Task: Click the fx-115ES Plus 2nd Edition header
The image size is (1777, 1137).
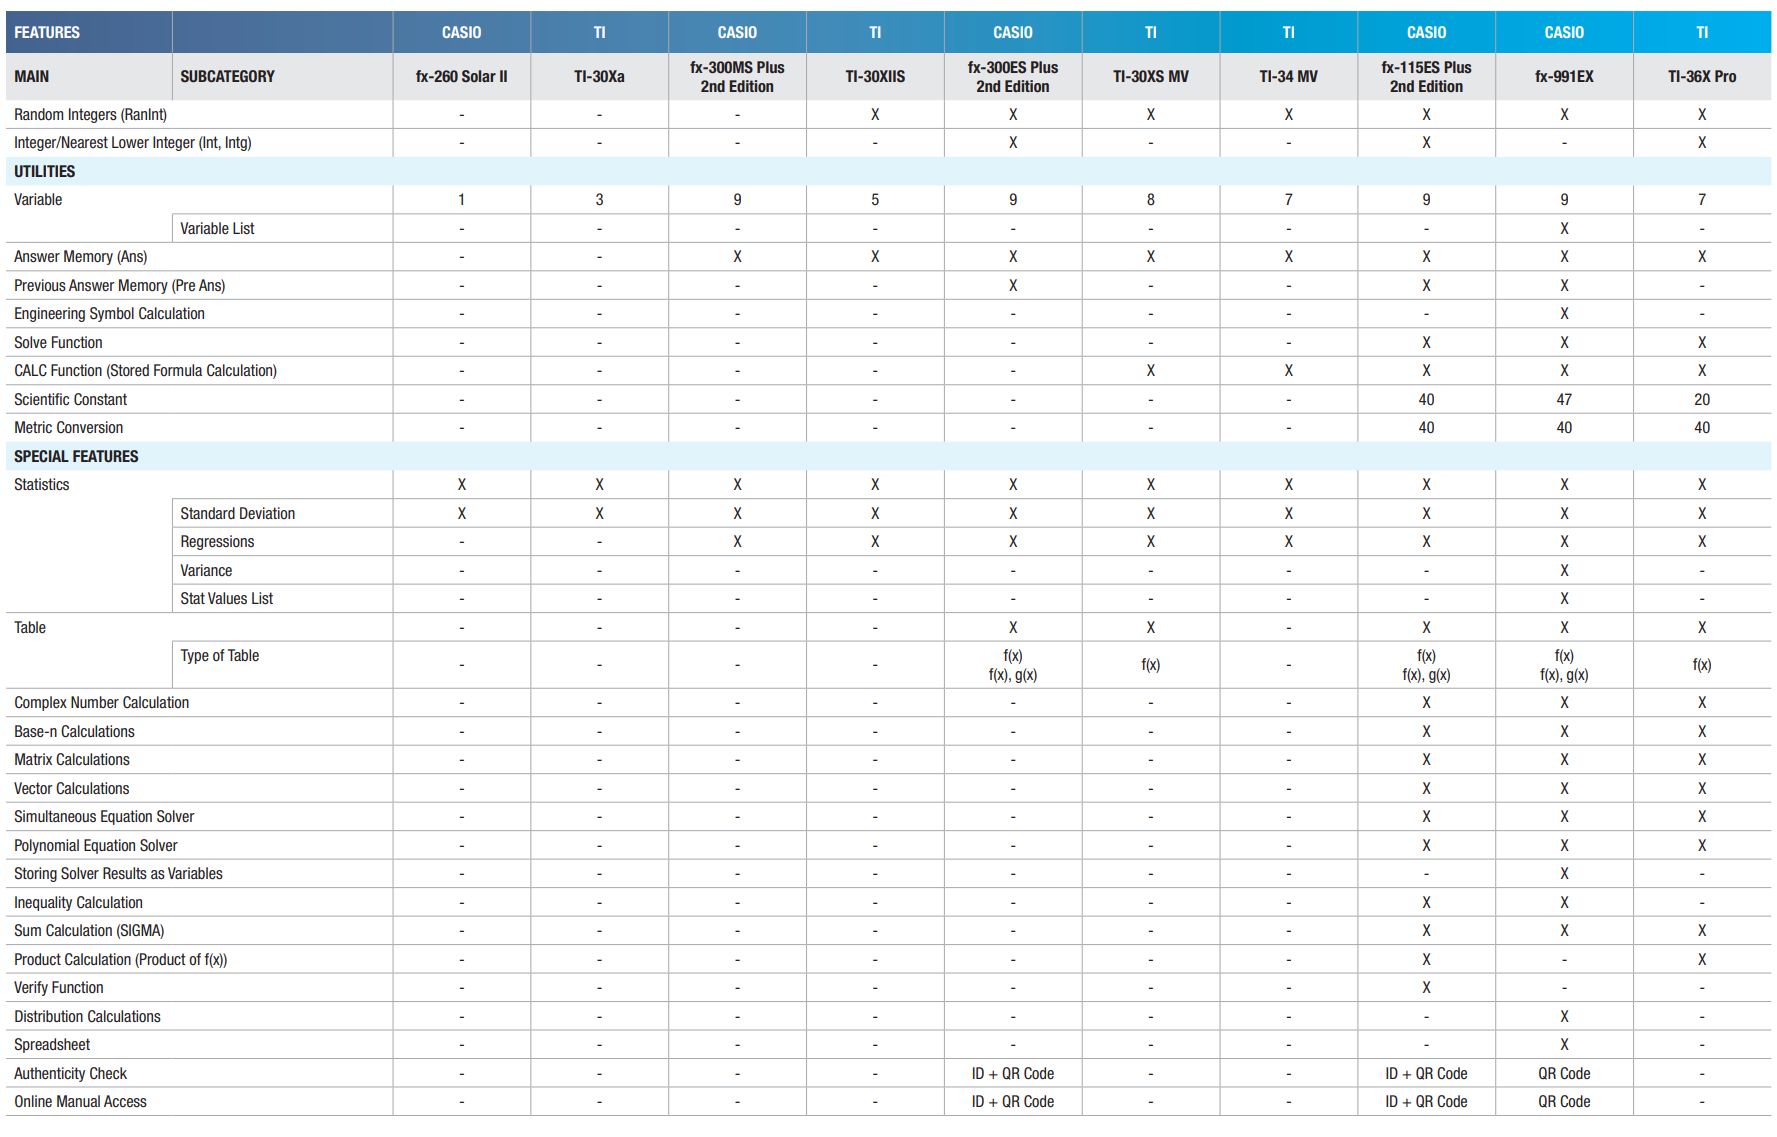Action: [1426, 76]
